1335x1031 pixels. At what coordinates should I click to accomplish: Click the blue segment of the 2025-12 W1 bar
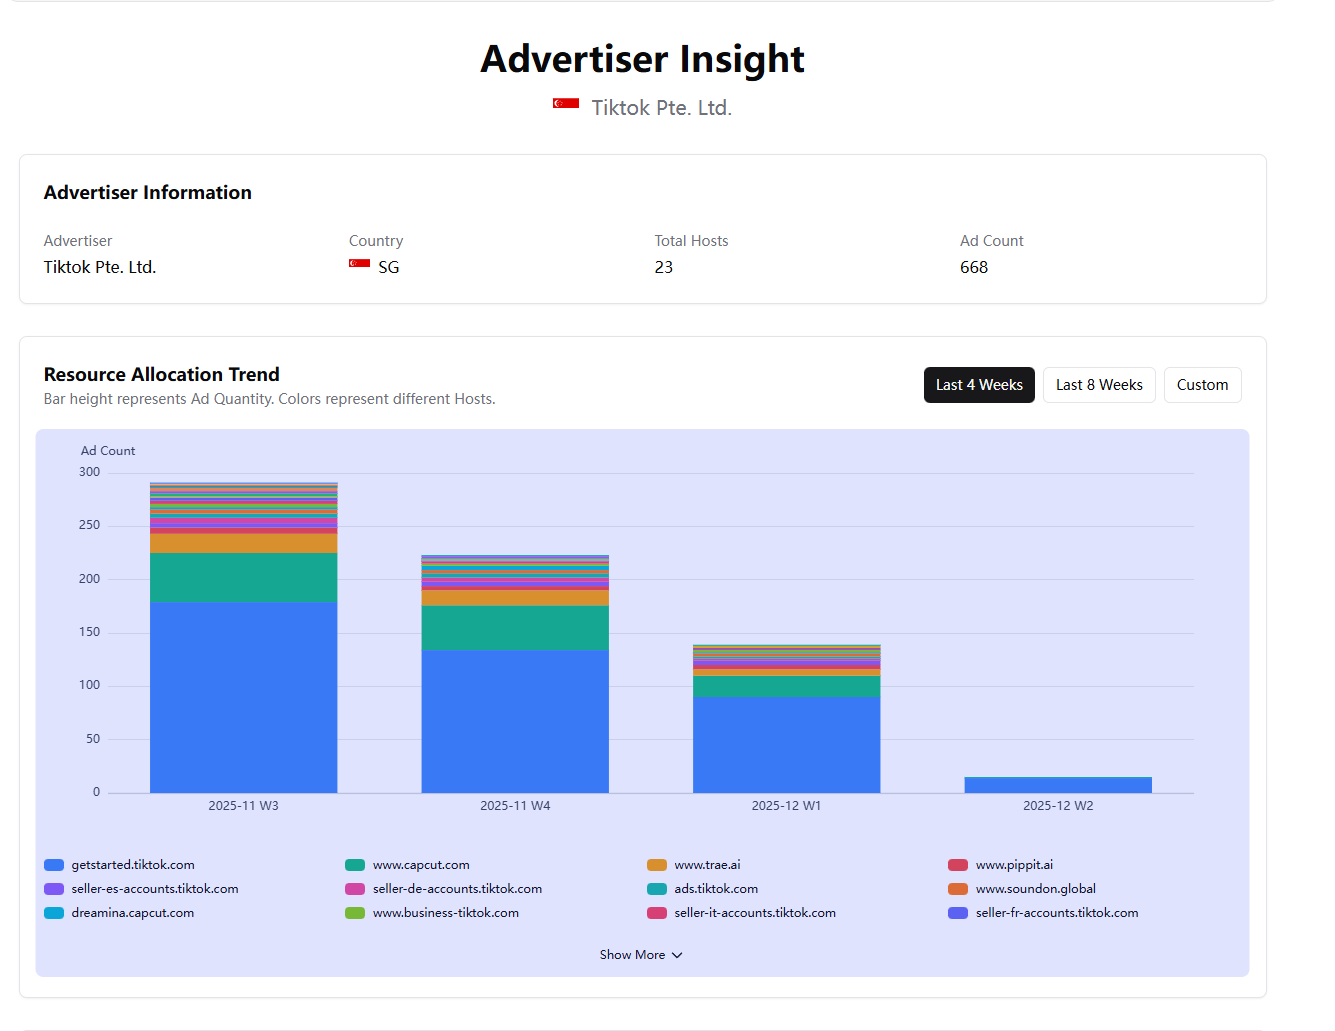pos(787,745)
